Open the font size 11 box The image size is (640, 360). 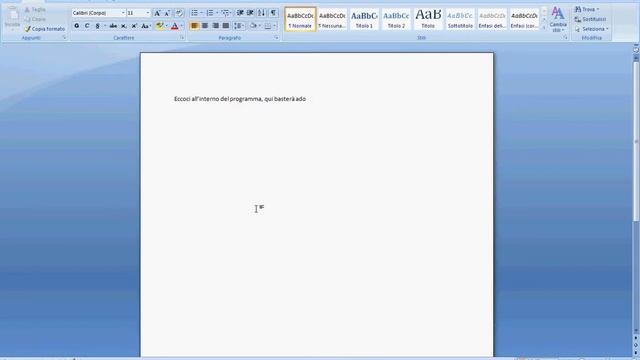[x=138, y=13]
